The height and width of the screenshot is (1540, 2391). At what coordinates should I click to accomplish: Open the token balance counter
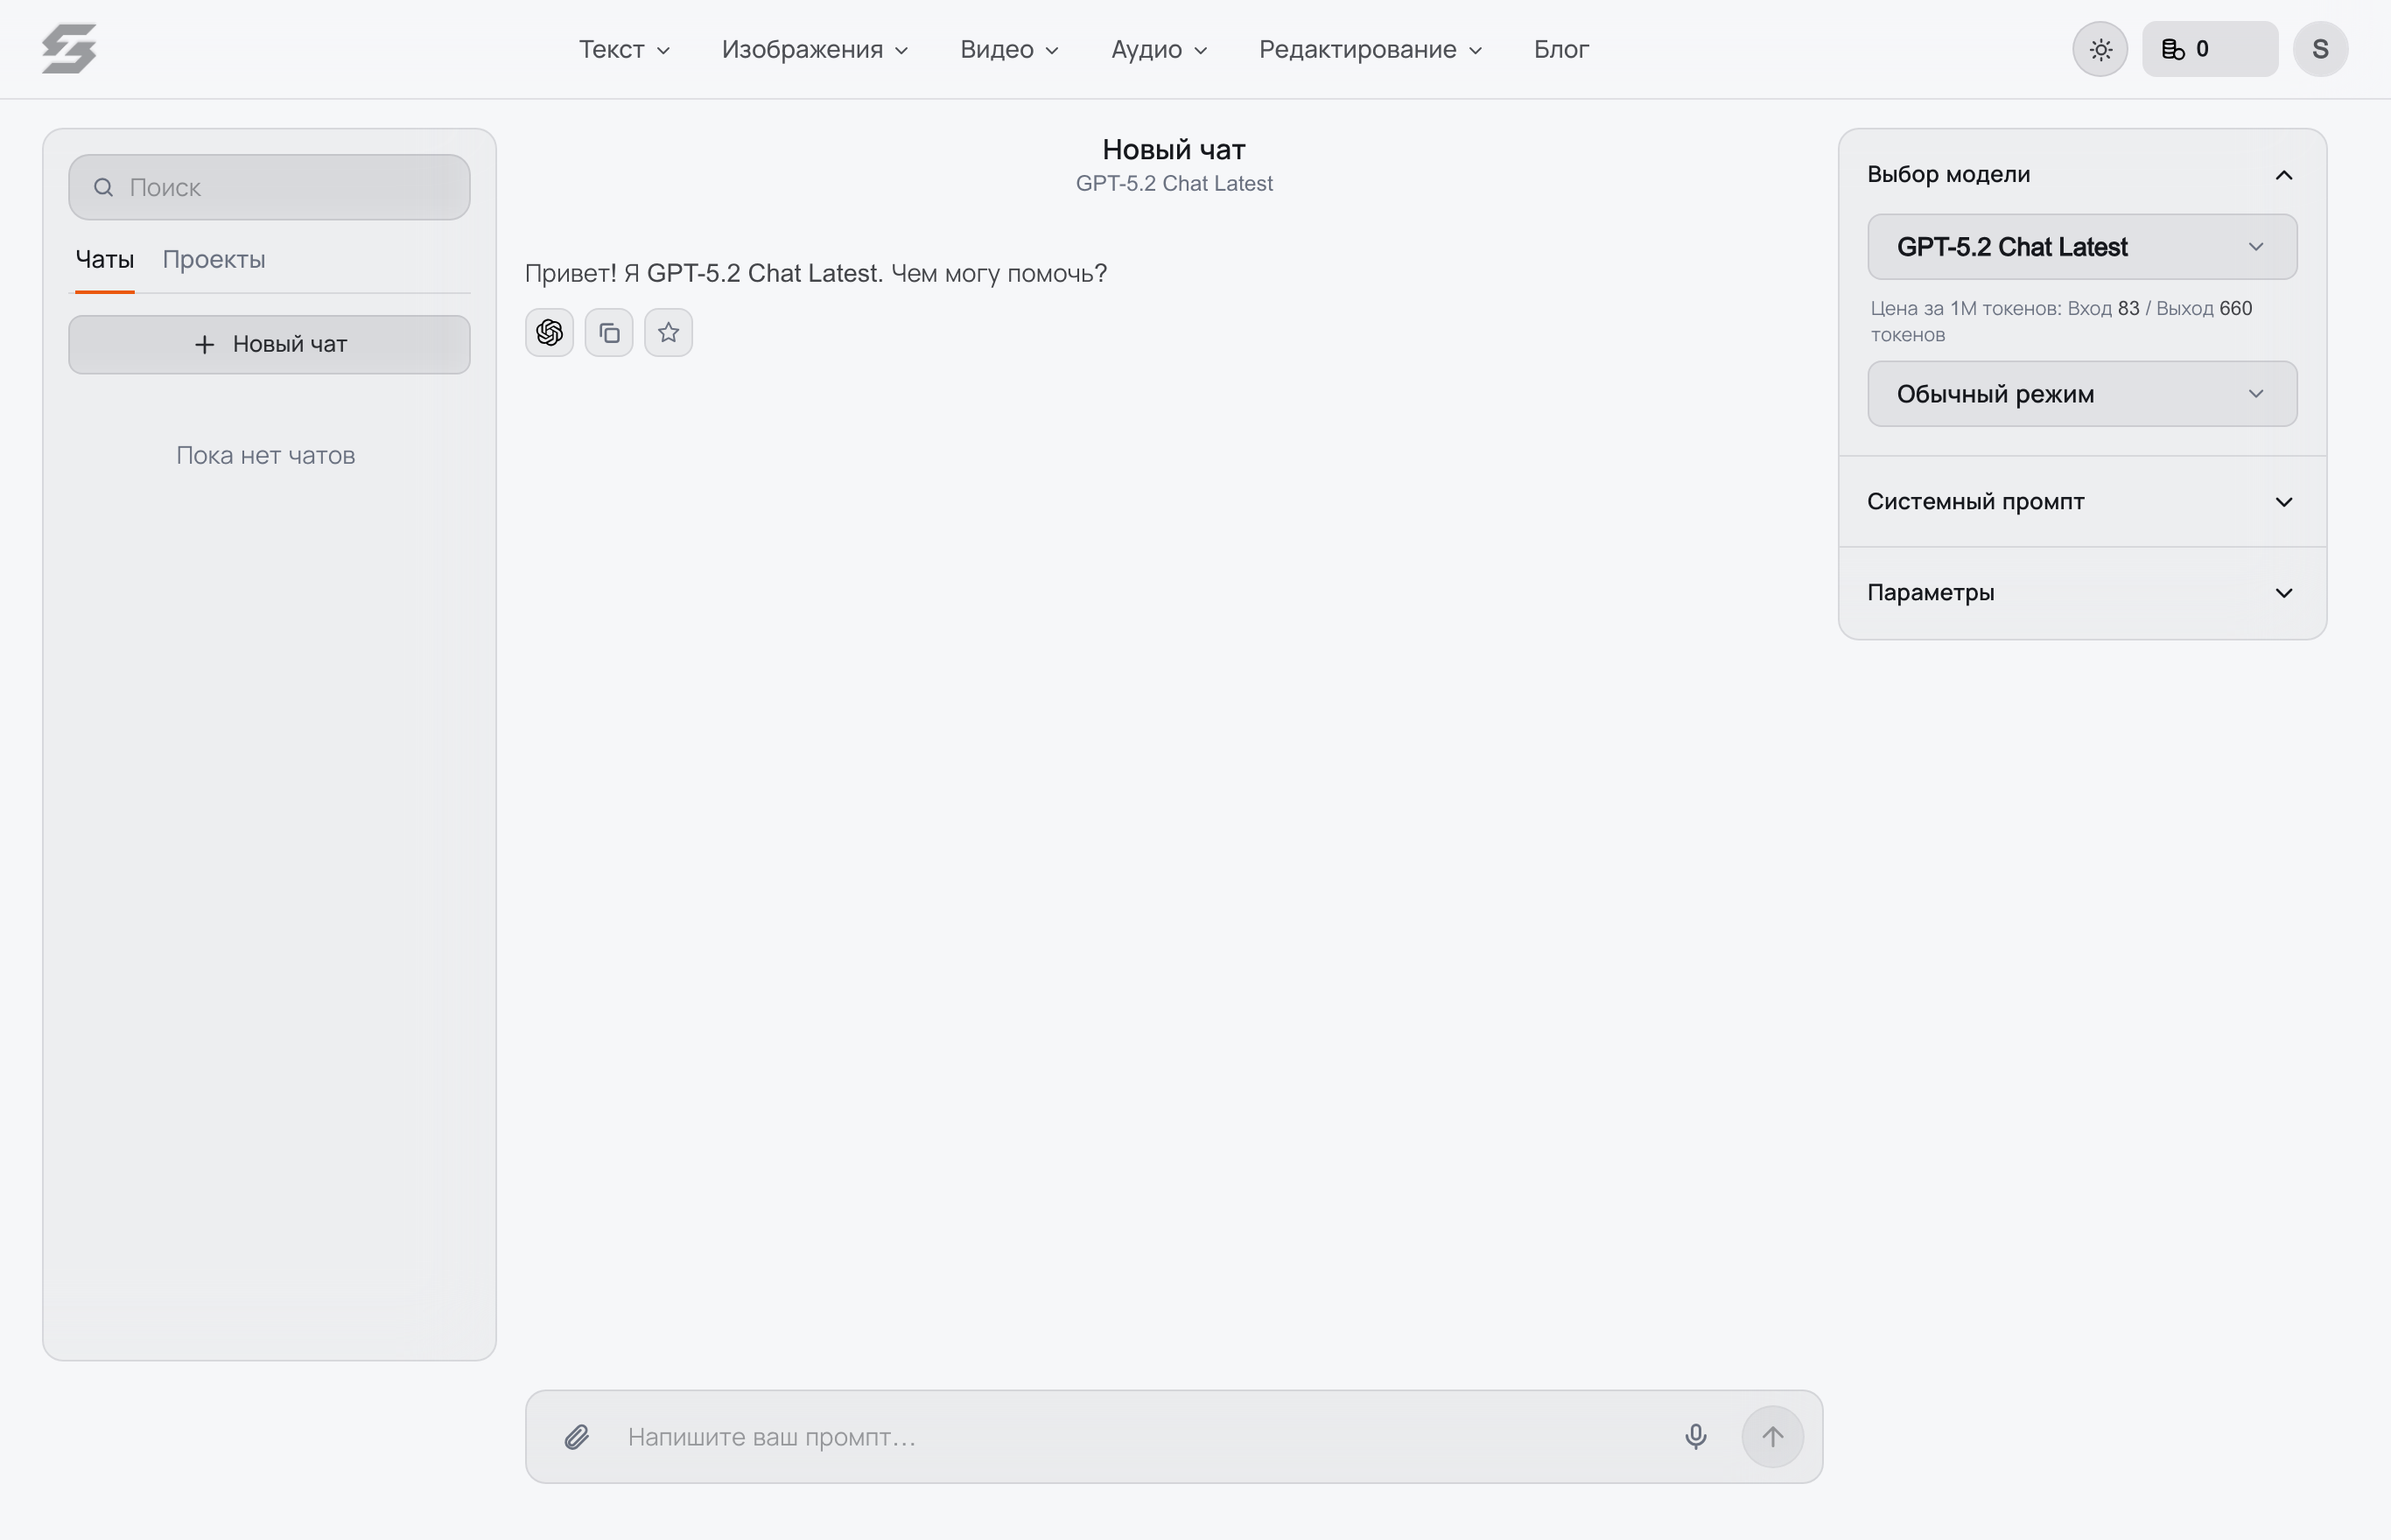2210,49
